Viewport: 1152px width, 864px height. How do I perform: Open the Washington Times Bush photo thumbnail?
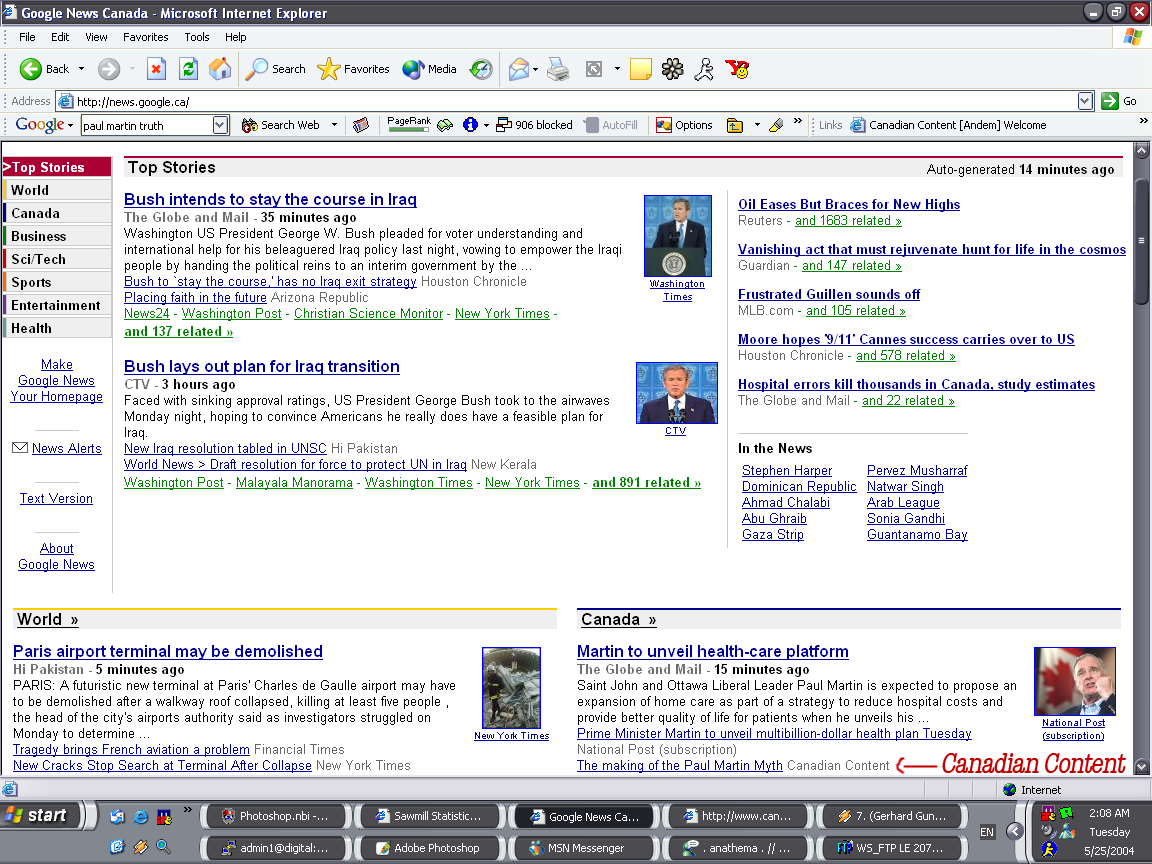pos(677,236)
